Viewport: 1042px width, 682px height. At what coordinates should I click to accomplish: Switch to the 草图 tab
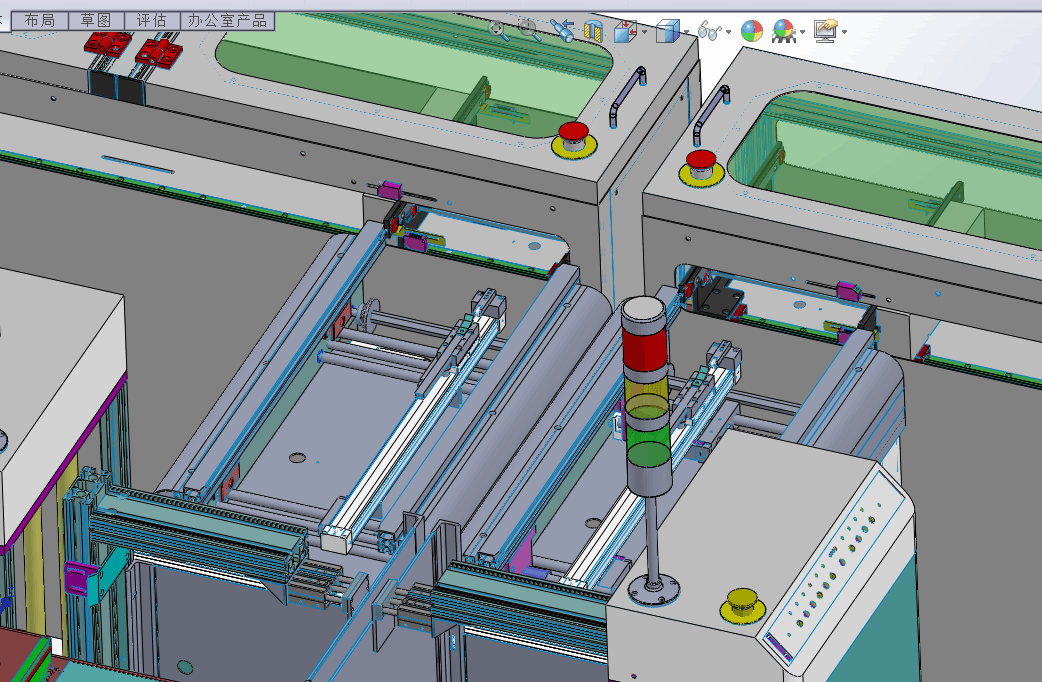[x=96, y=21]
